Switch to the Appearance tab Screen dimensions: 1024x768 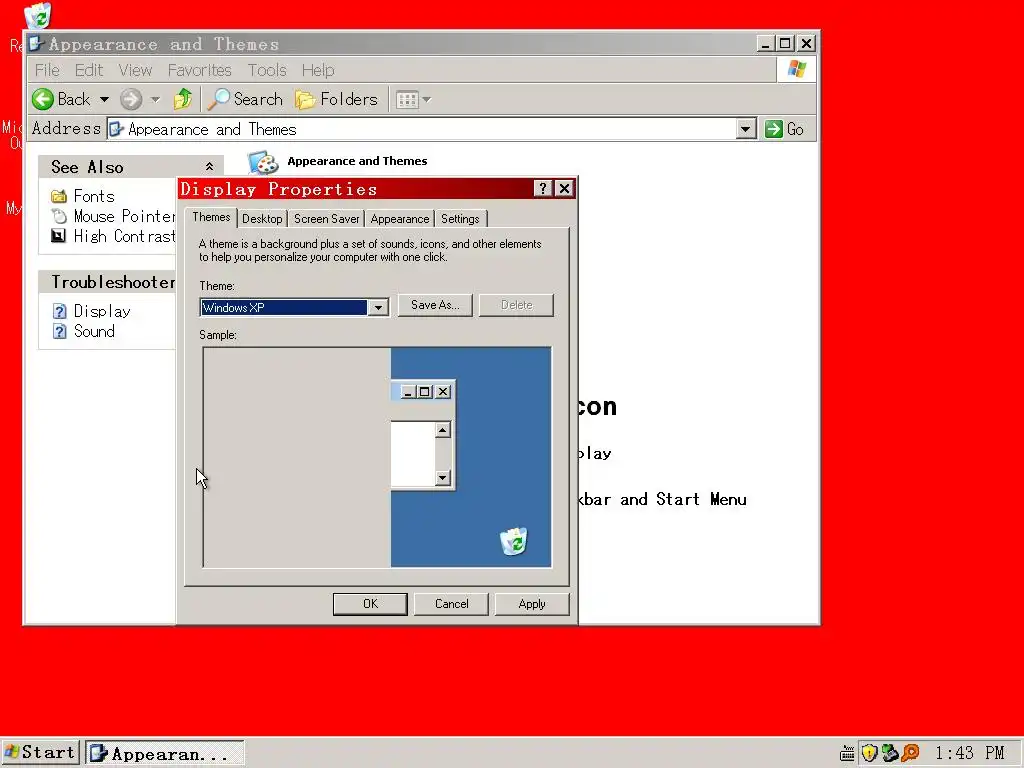(400, 219)
